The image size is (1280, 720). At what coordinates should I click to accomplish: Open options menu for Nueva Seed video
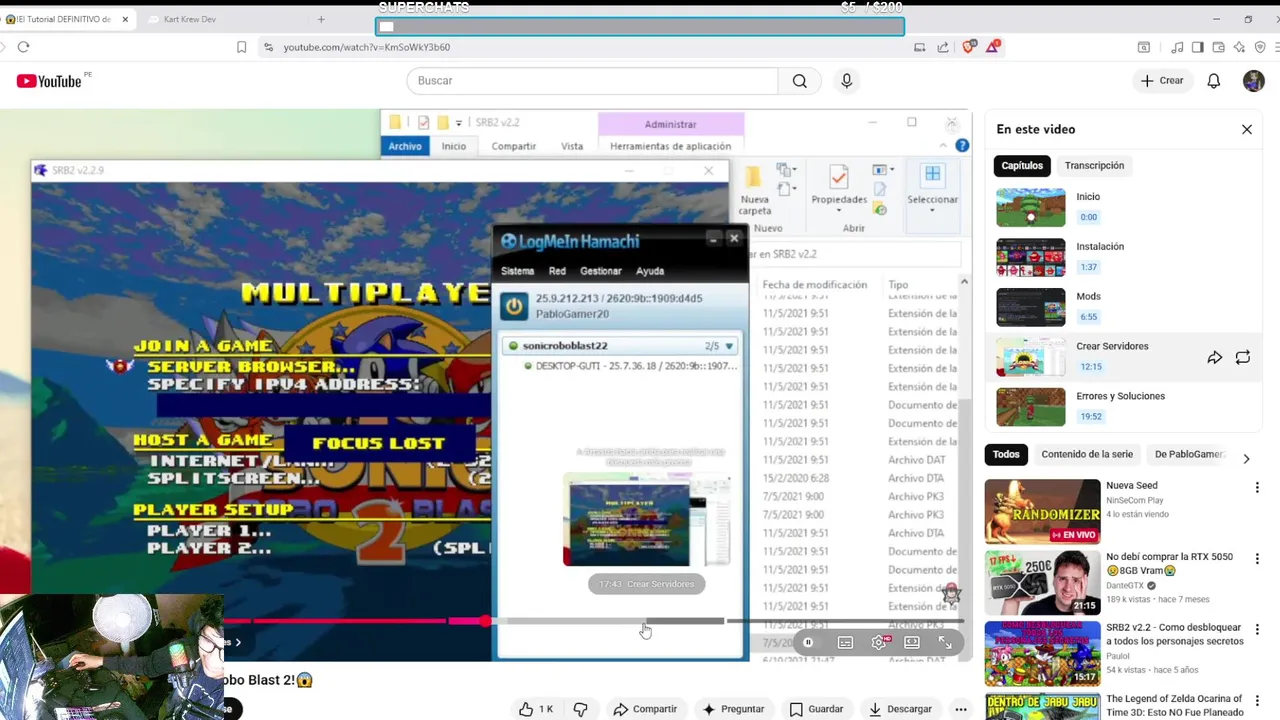(1257, 488)
